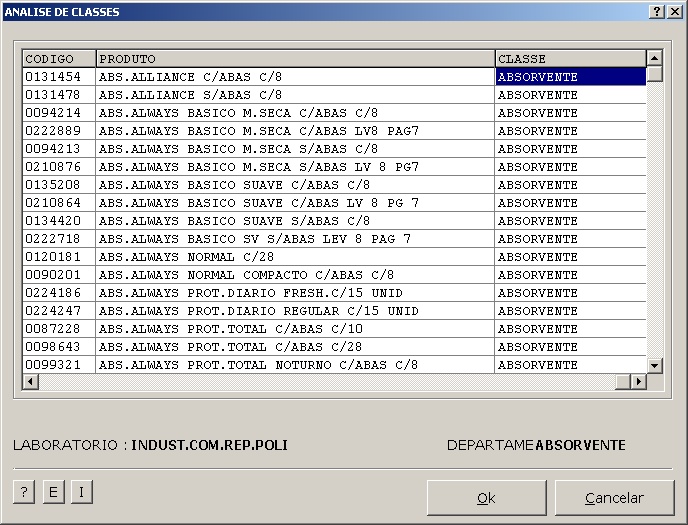The width and height of the screenshot is (688, 525).
Task: Open the title bar help button
Action: click(x=656, y=12)
